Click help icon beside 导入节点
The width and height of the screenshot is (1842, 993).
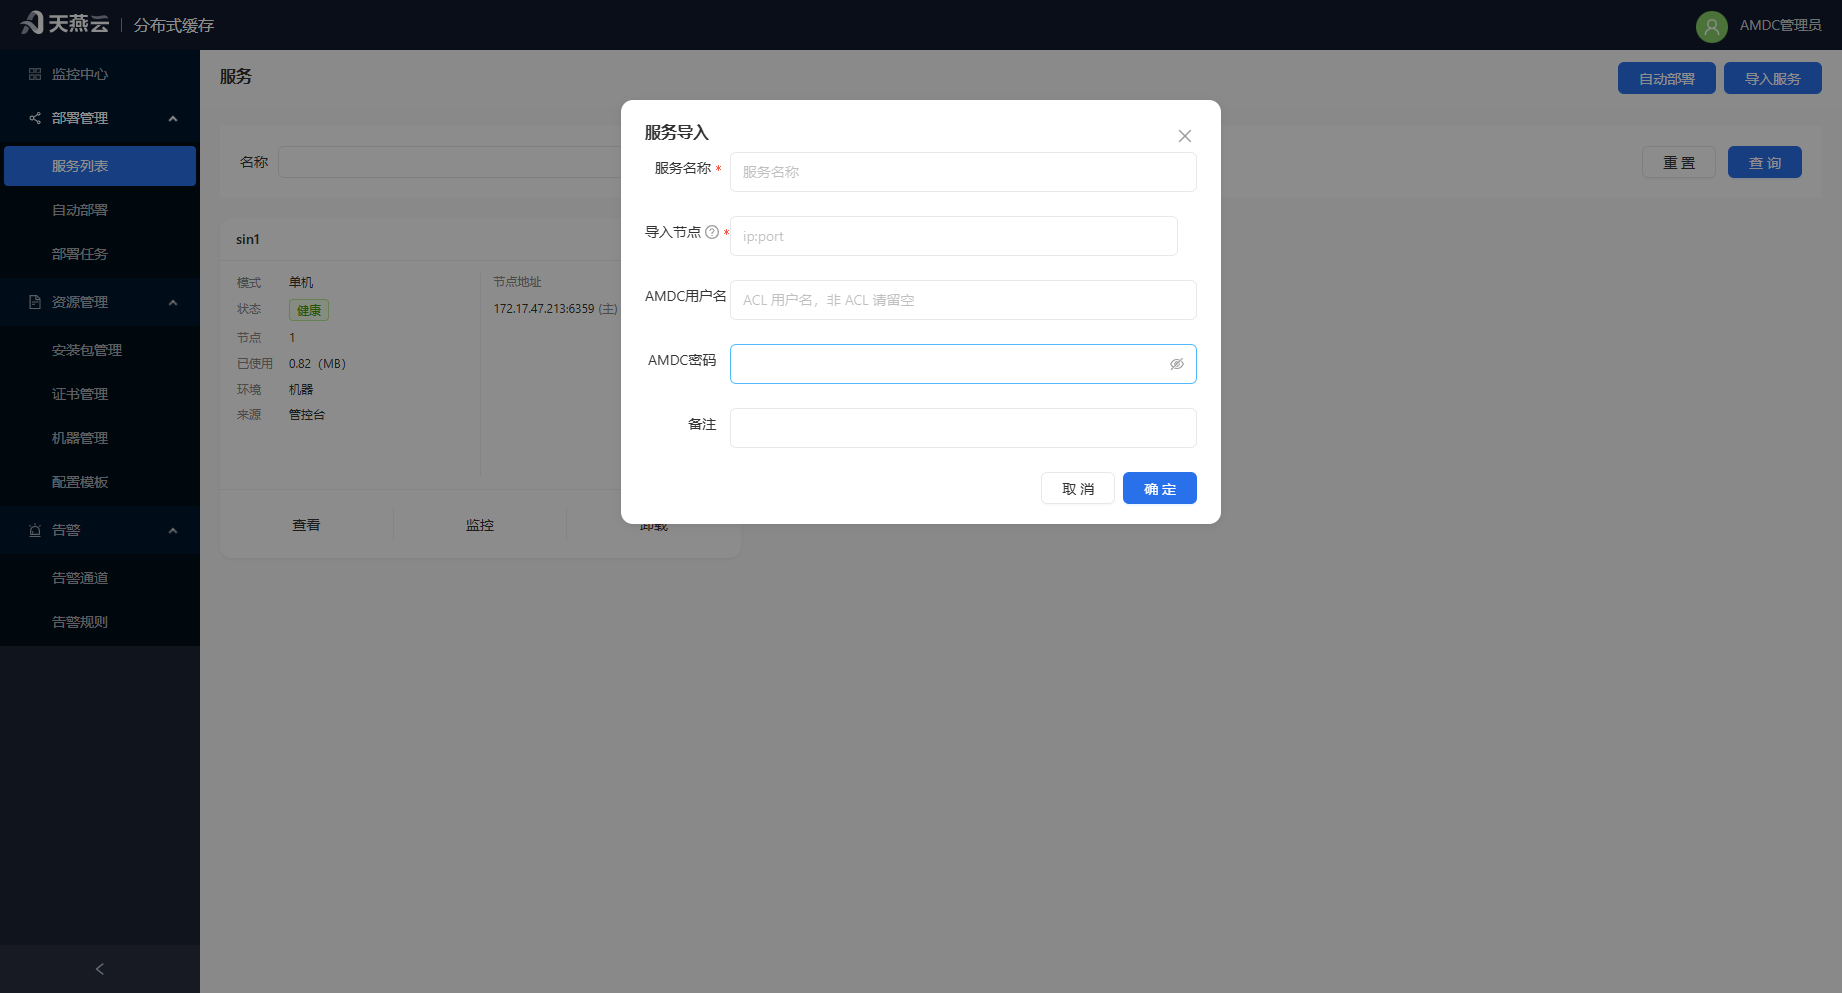coord(712,232)
